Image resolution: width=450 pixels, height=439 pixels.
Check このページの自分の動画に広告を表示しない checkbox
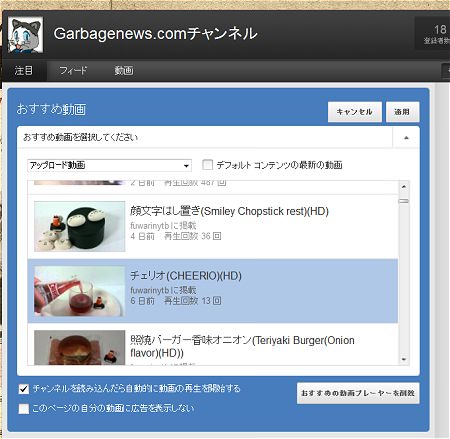24,409
